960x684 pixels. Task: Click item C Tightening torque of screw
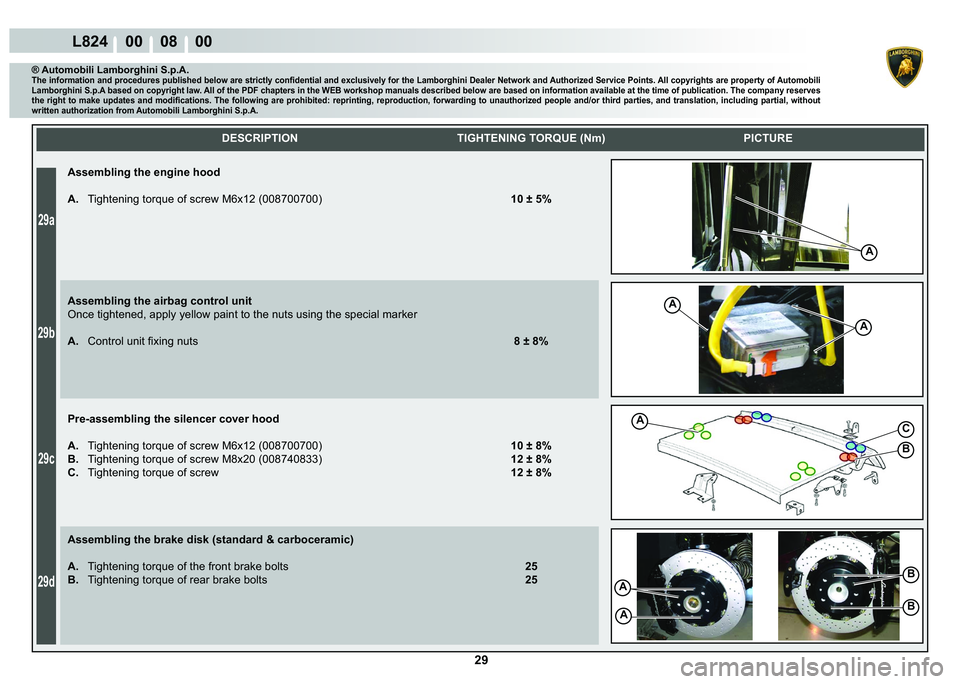(143, 473)
